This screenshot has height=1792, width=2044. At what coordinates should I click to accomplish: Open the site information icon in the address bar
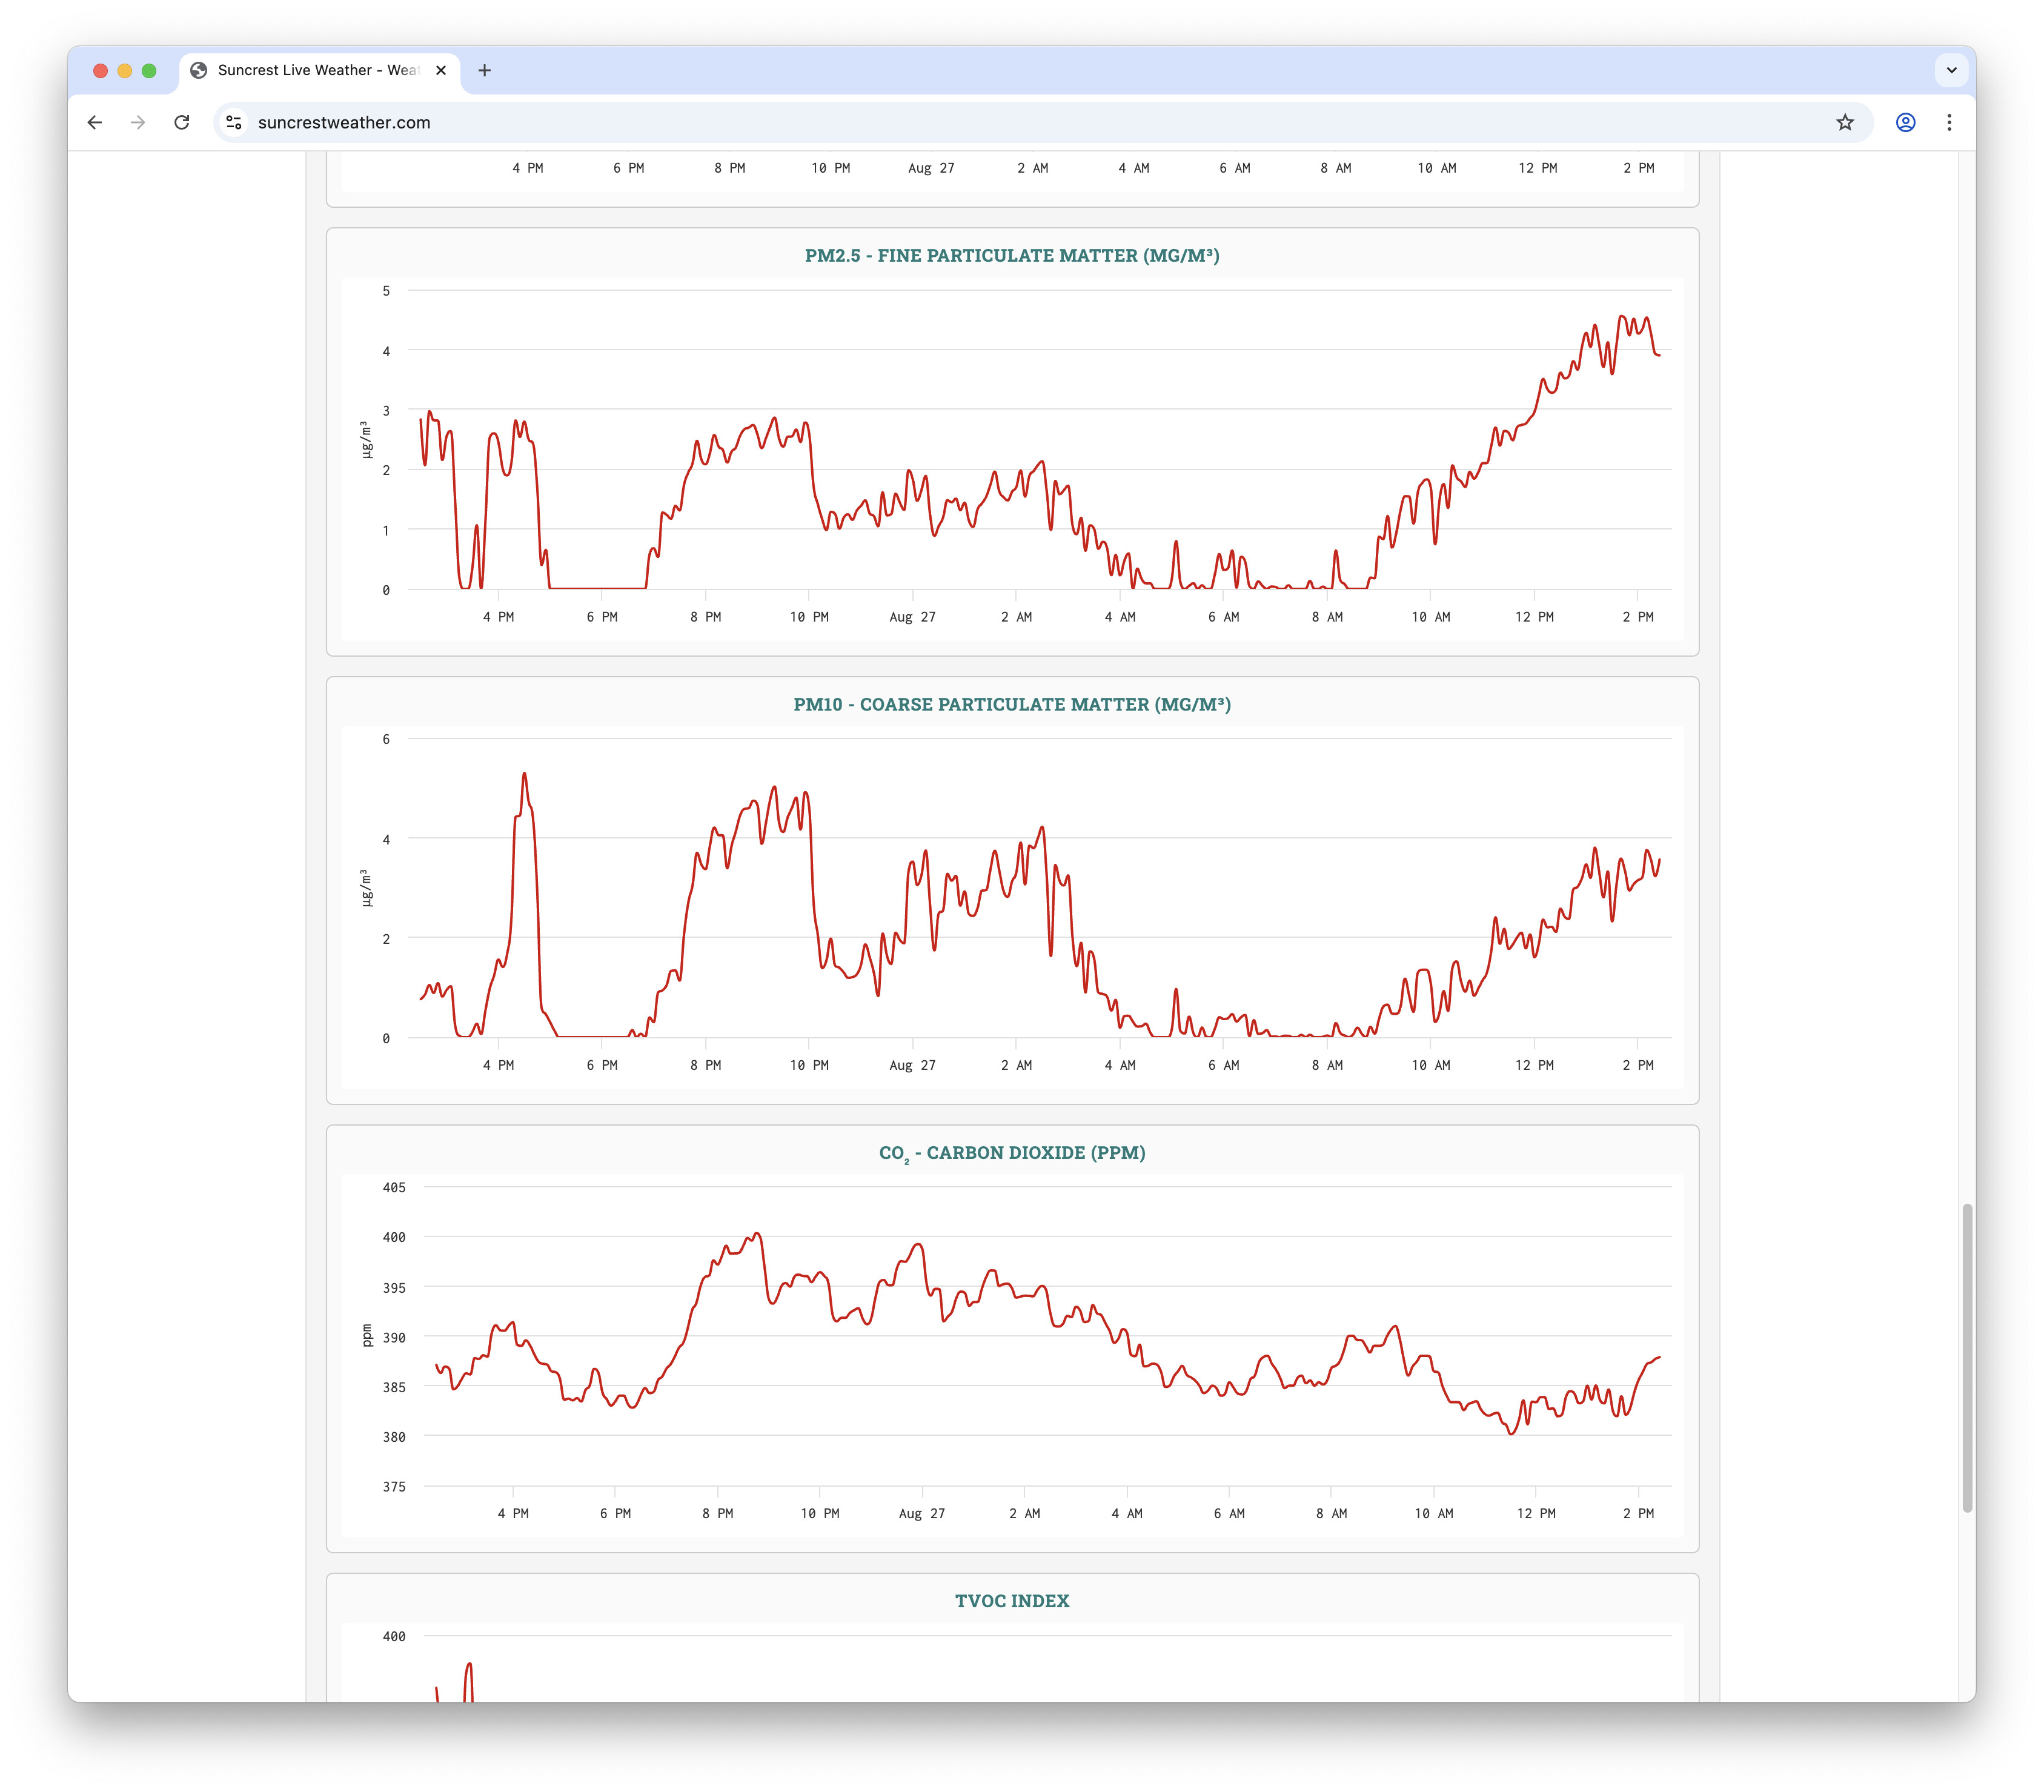click(x=234, y=122)
